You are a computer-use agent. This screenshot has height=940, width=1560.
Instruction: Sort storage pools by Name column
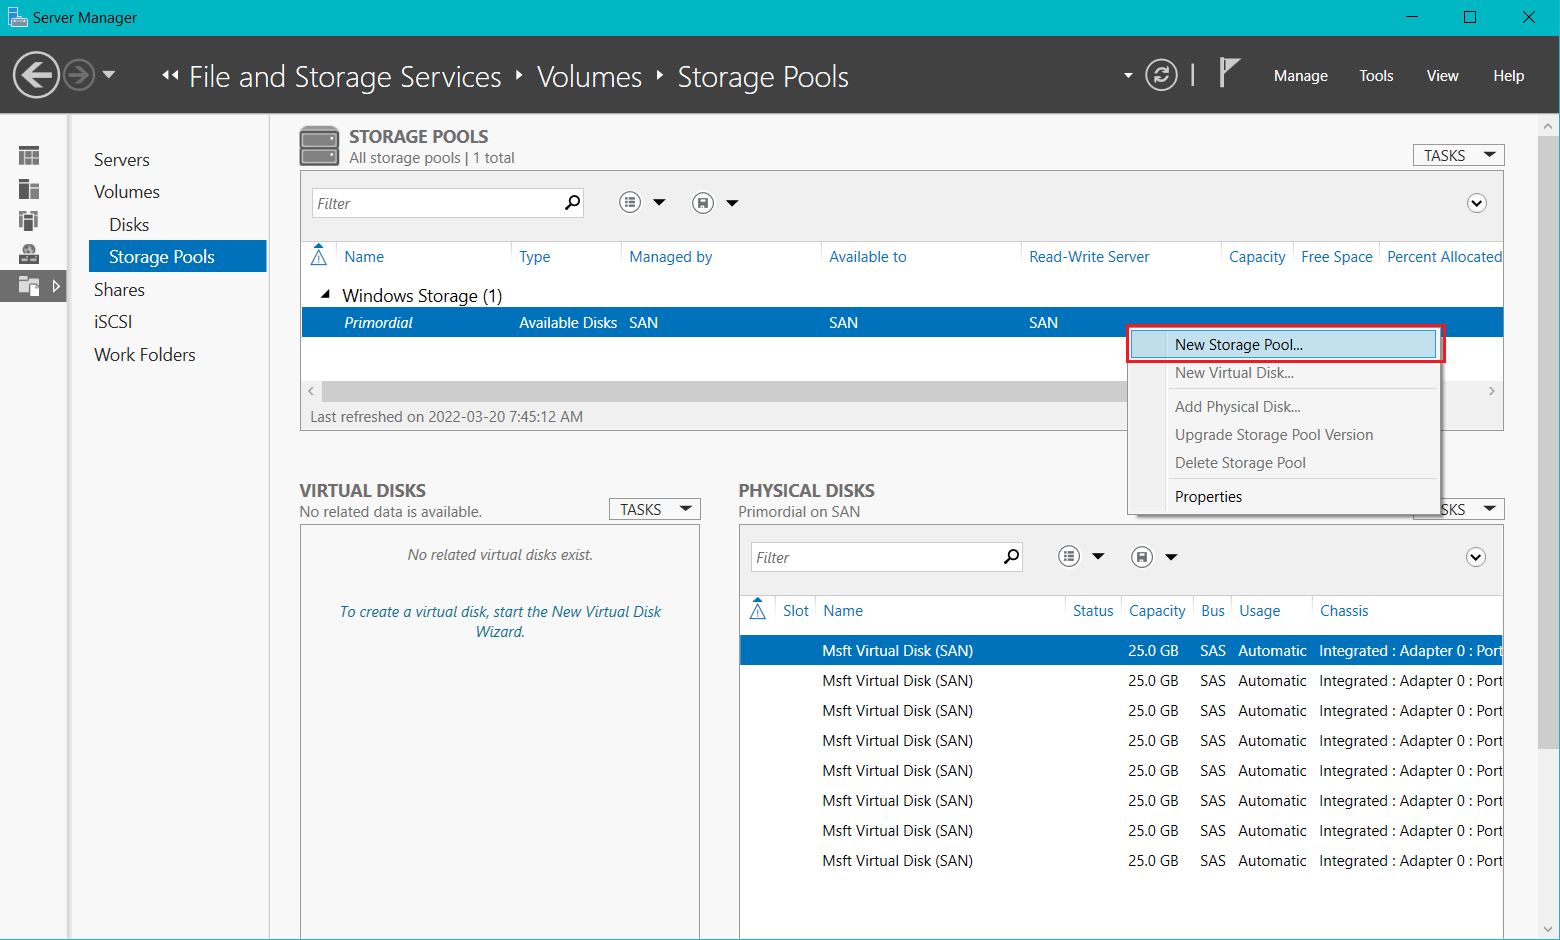click(x=364, y=257)
